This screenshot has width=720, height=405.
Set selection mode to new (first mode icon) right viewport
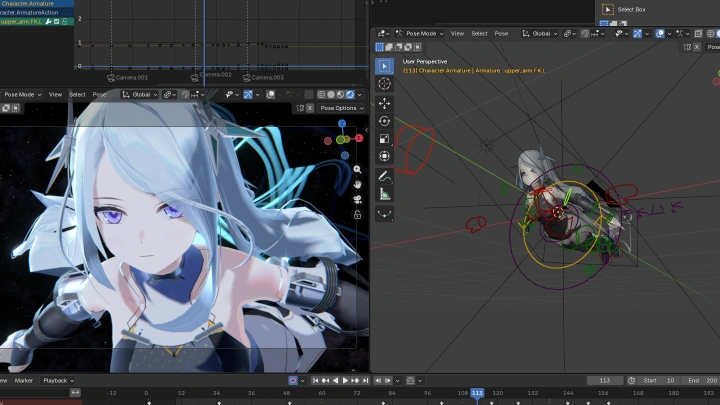(379, 47)
